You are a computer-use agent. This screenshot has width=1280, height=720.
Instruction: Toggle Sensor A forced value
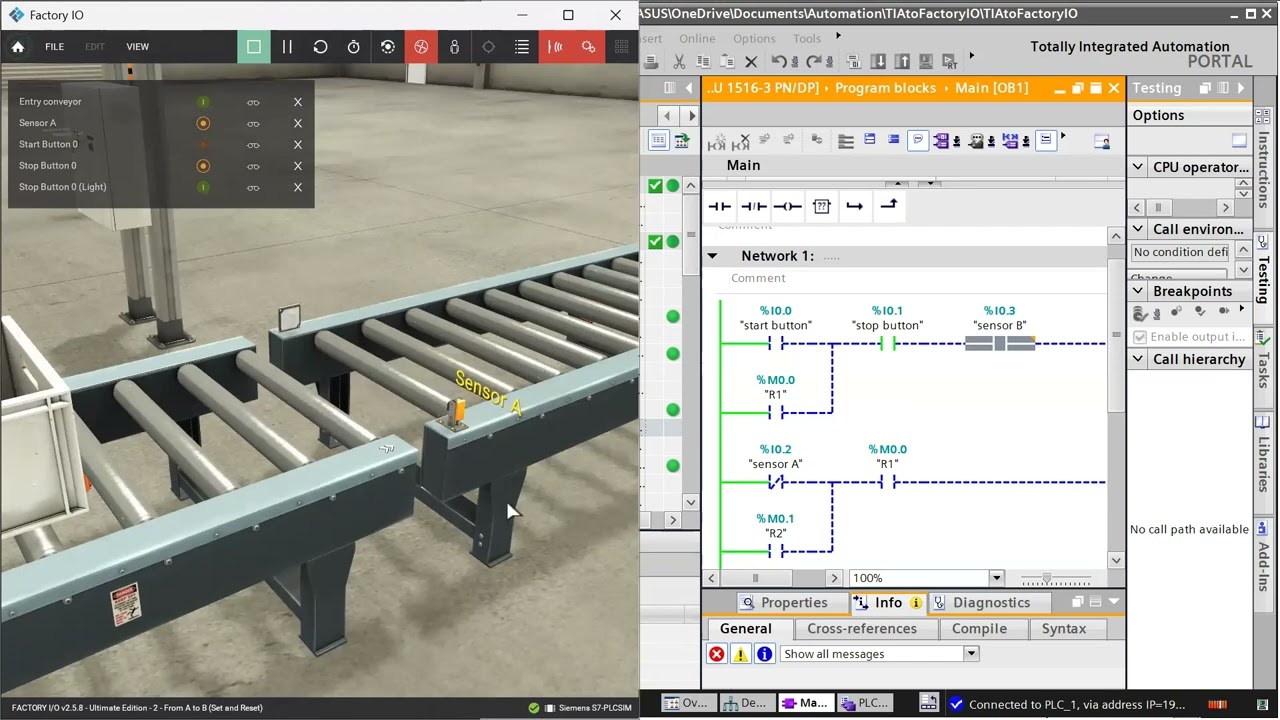point(203,123)
